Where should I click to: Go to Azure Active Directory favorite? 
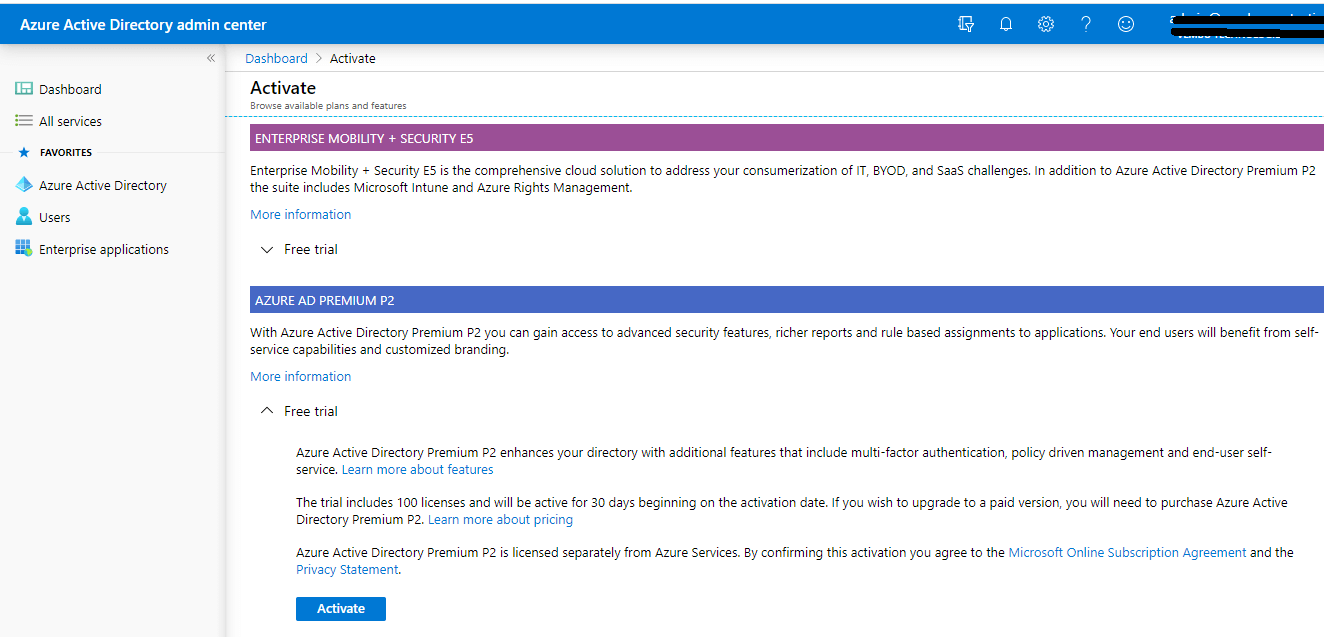point(103,185)
